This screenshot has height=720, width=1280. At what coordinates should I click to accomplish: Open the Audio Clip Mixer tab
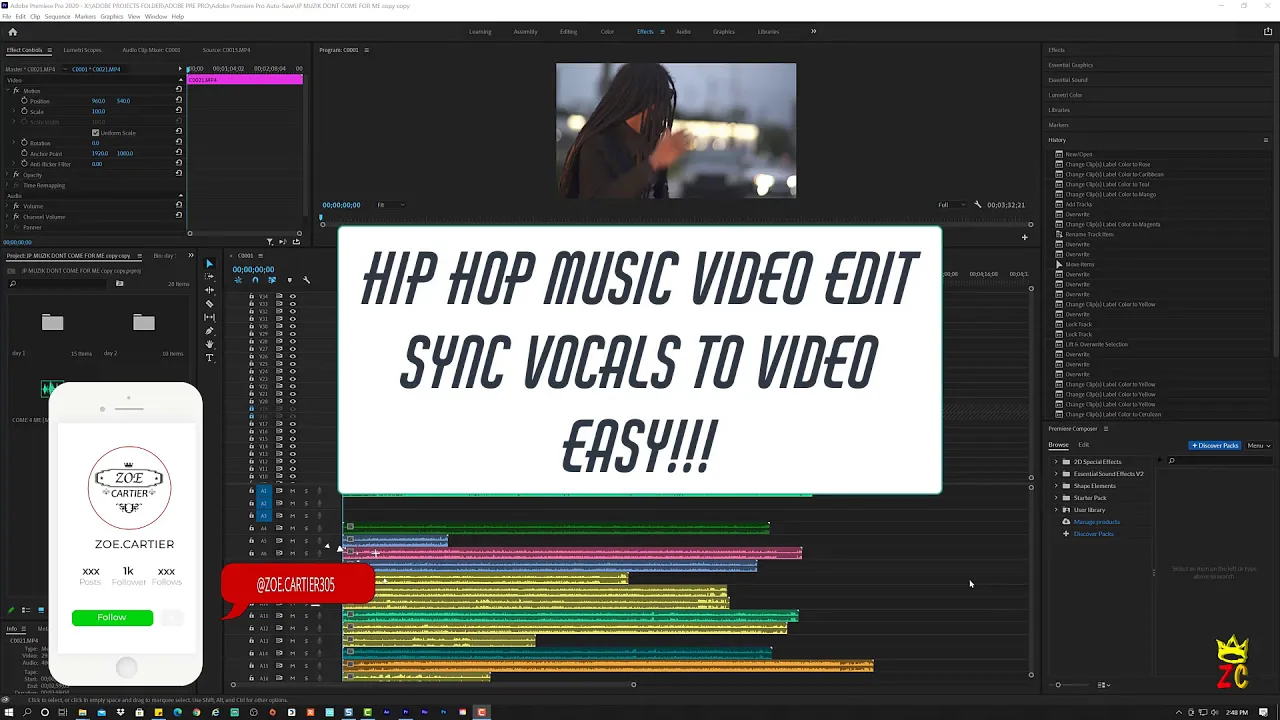151,50
